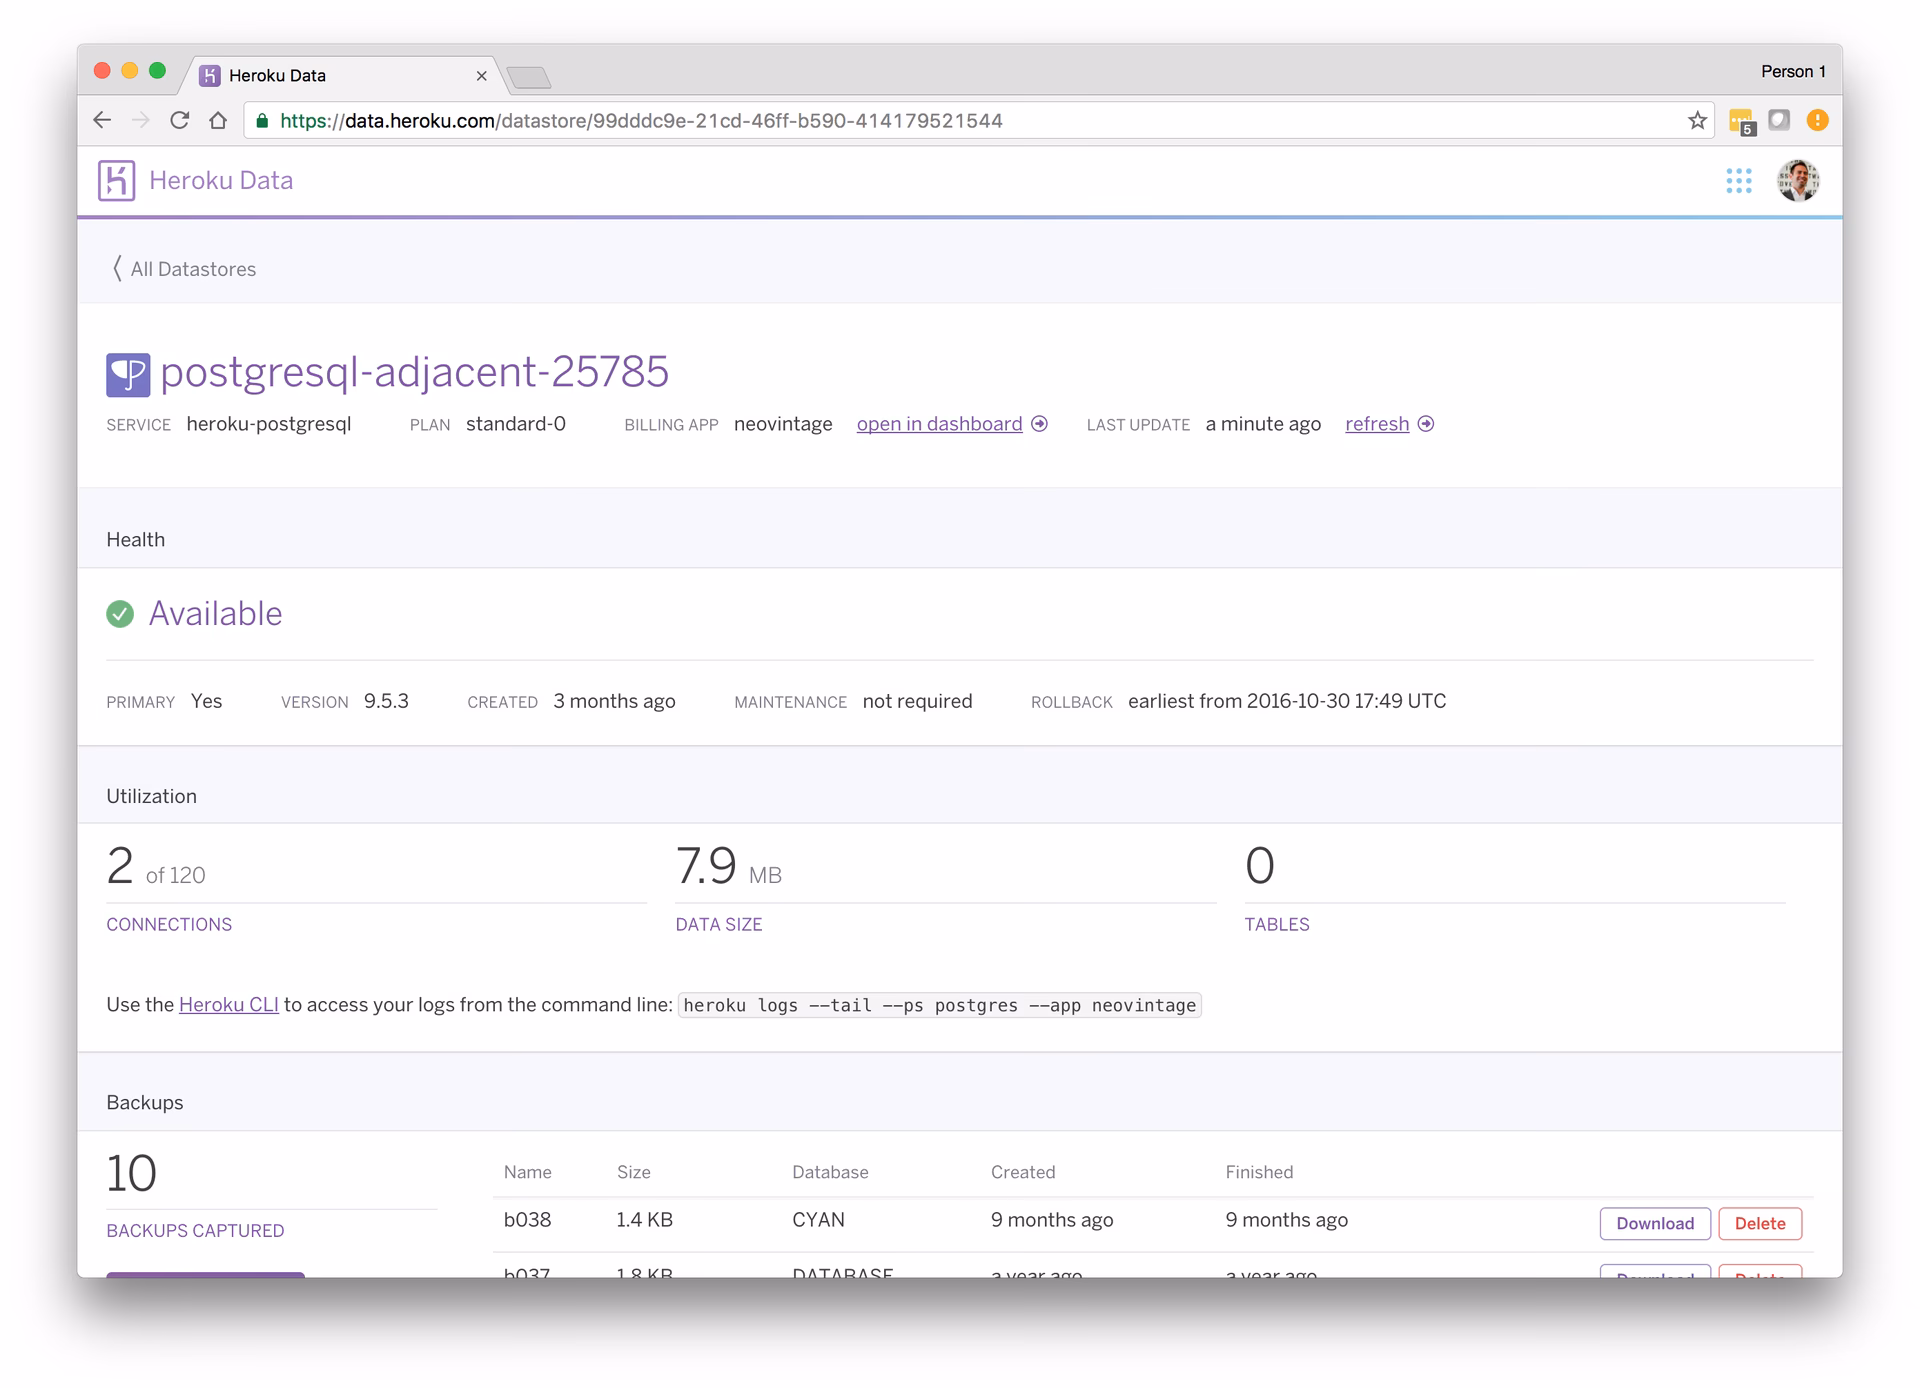Viewport: 1920px width, 1388px height.
Task: Focus the URL address bar
Action: [980, 121]
